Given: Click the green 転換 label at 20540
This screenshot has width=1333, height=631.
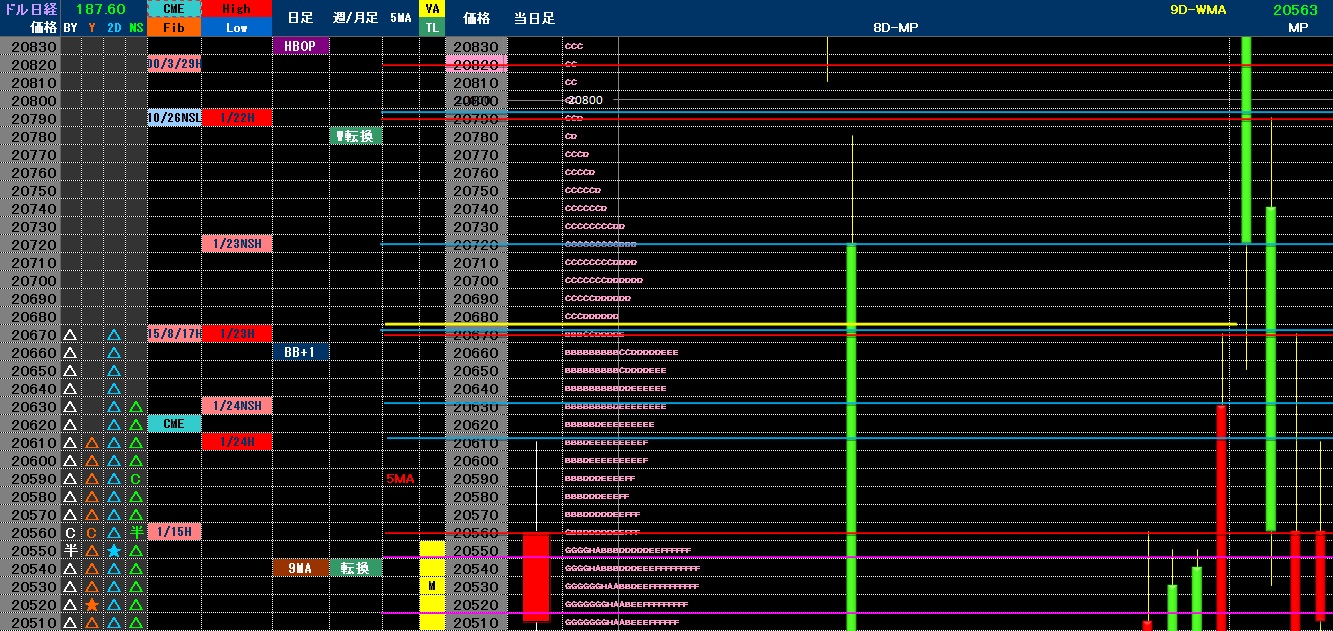Looking at the screenshot, I should (356, 568).
